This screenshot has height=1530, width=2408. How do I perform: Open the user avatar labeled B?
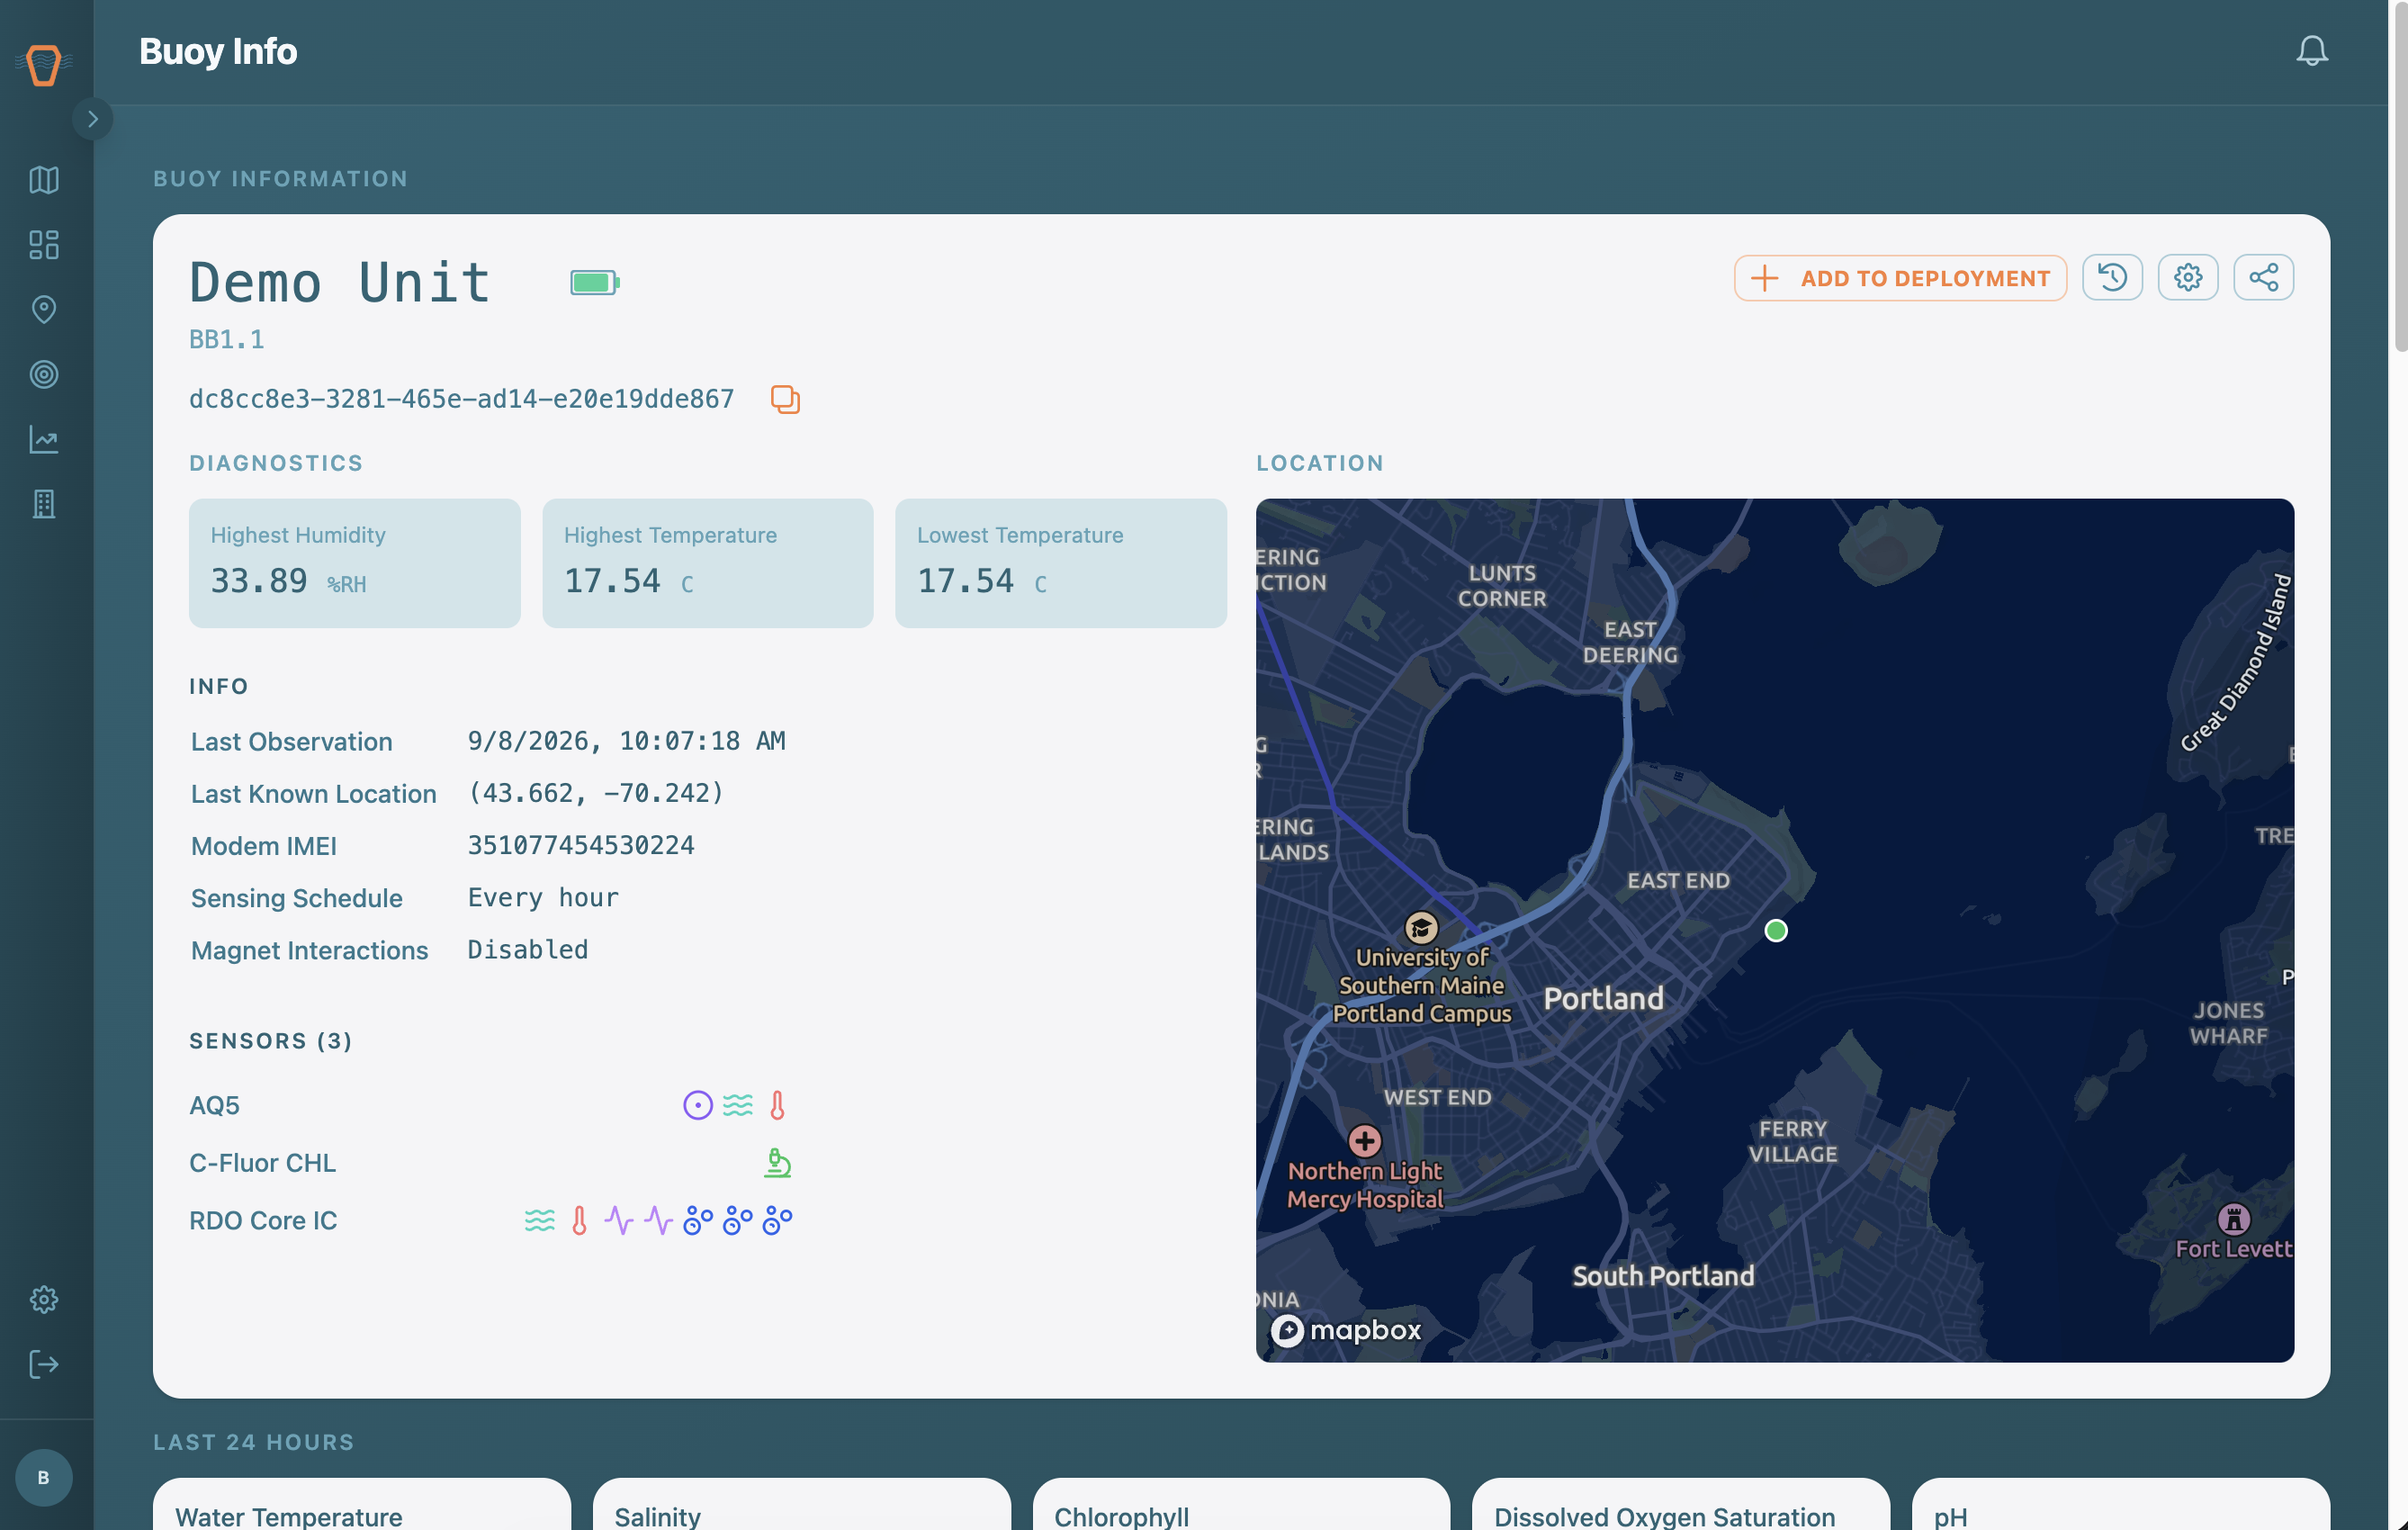tap(44, 1477)
